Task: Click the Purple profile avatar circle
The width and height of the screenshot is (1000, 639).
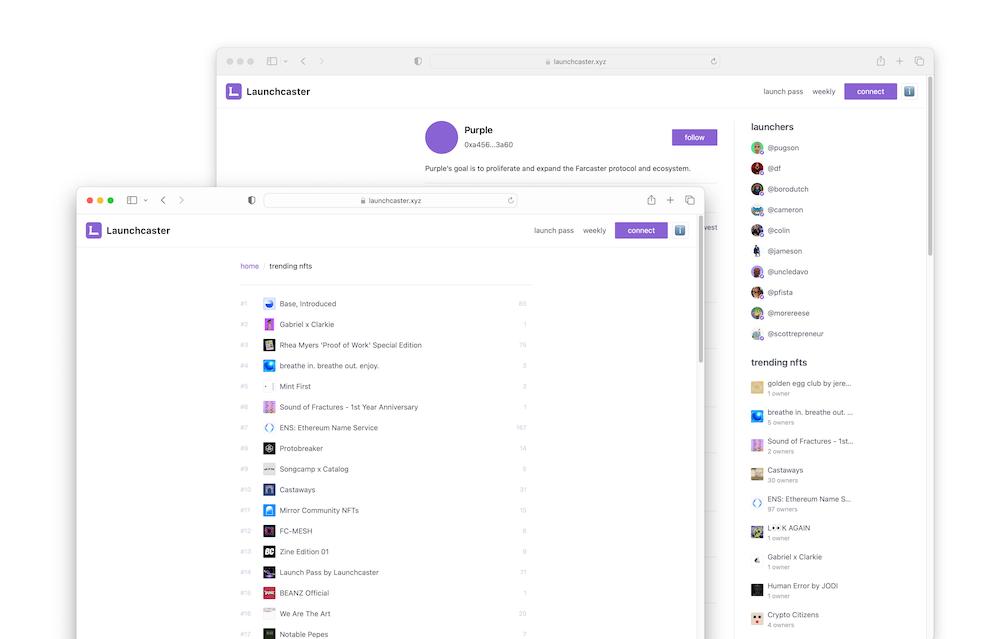Action: point(441,137)
